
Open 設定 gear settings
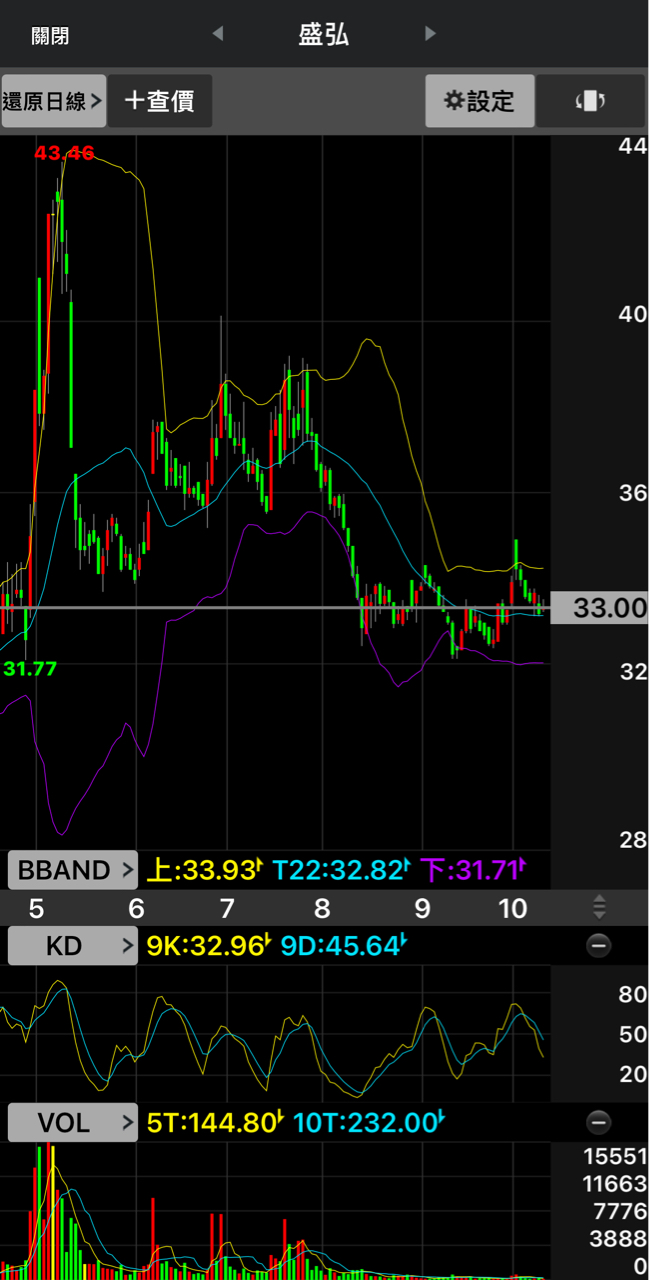(x=479, y=101)
